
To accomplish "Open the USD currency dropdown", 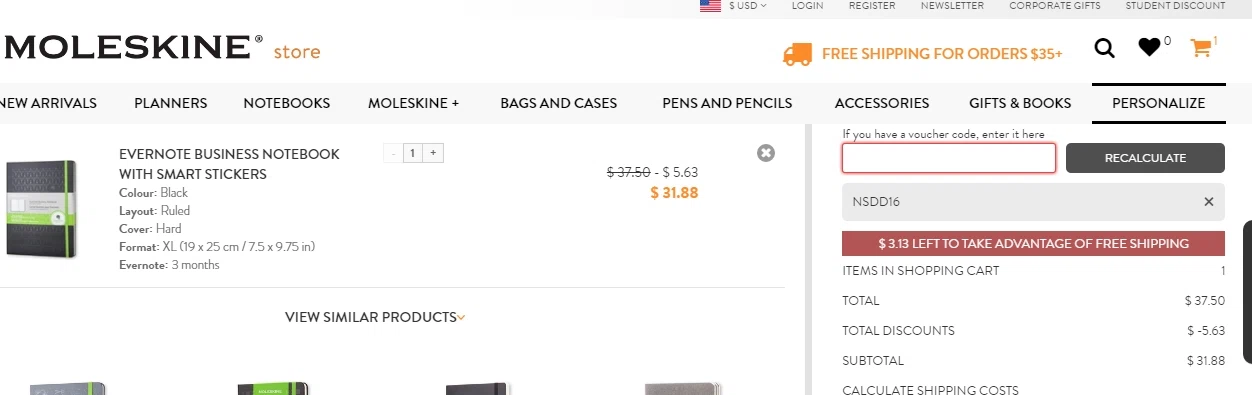I will [748, 6].
